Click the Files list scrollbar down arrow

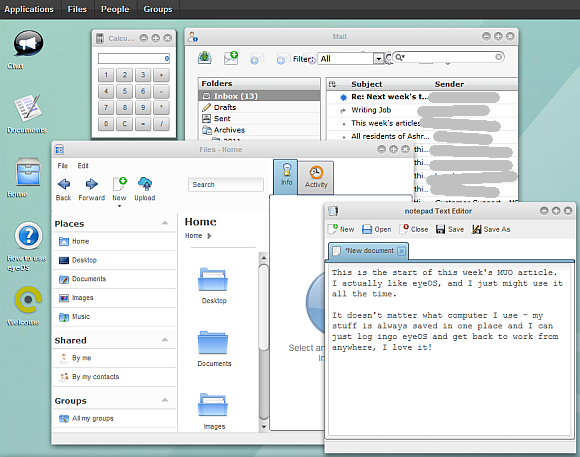tap(263, 427)
